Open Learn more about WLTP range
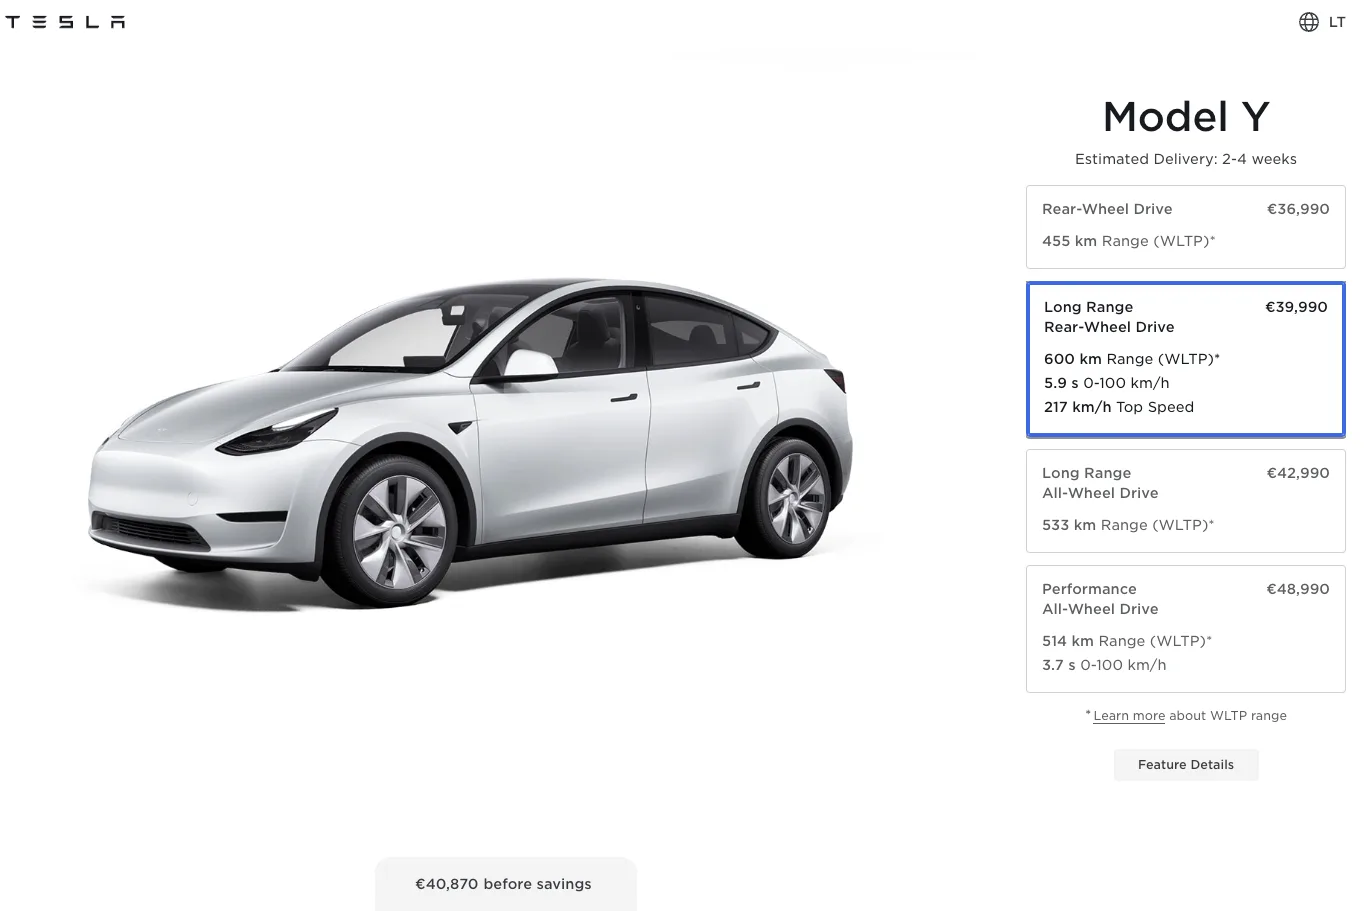Image resolution: width=1366 pixels, height=911 pixels. click(1129, 716)
